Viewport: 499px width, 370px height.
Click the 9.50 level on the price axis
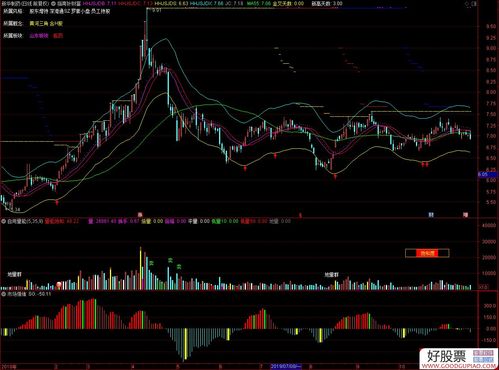[x=491, y=26]
